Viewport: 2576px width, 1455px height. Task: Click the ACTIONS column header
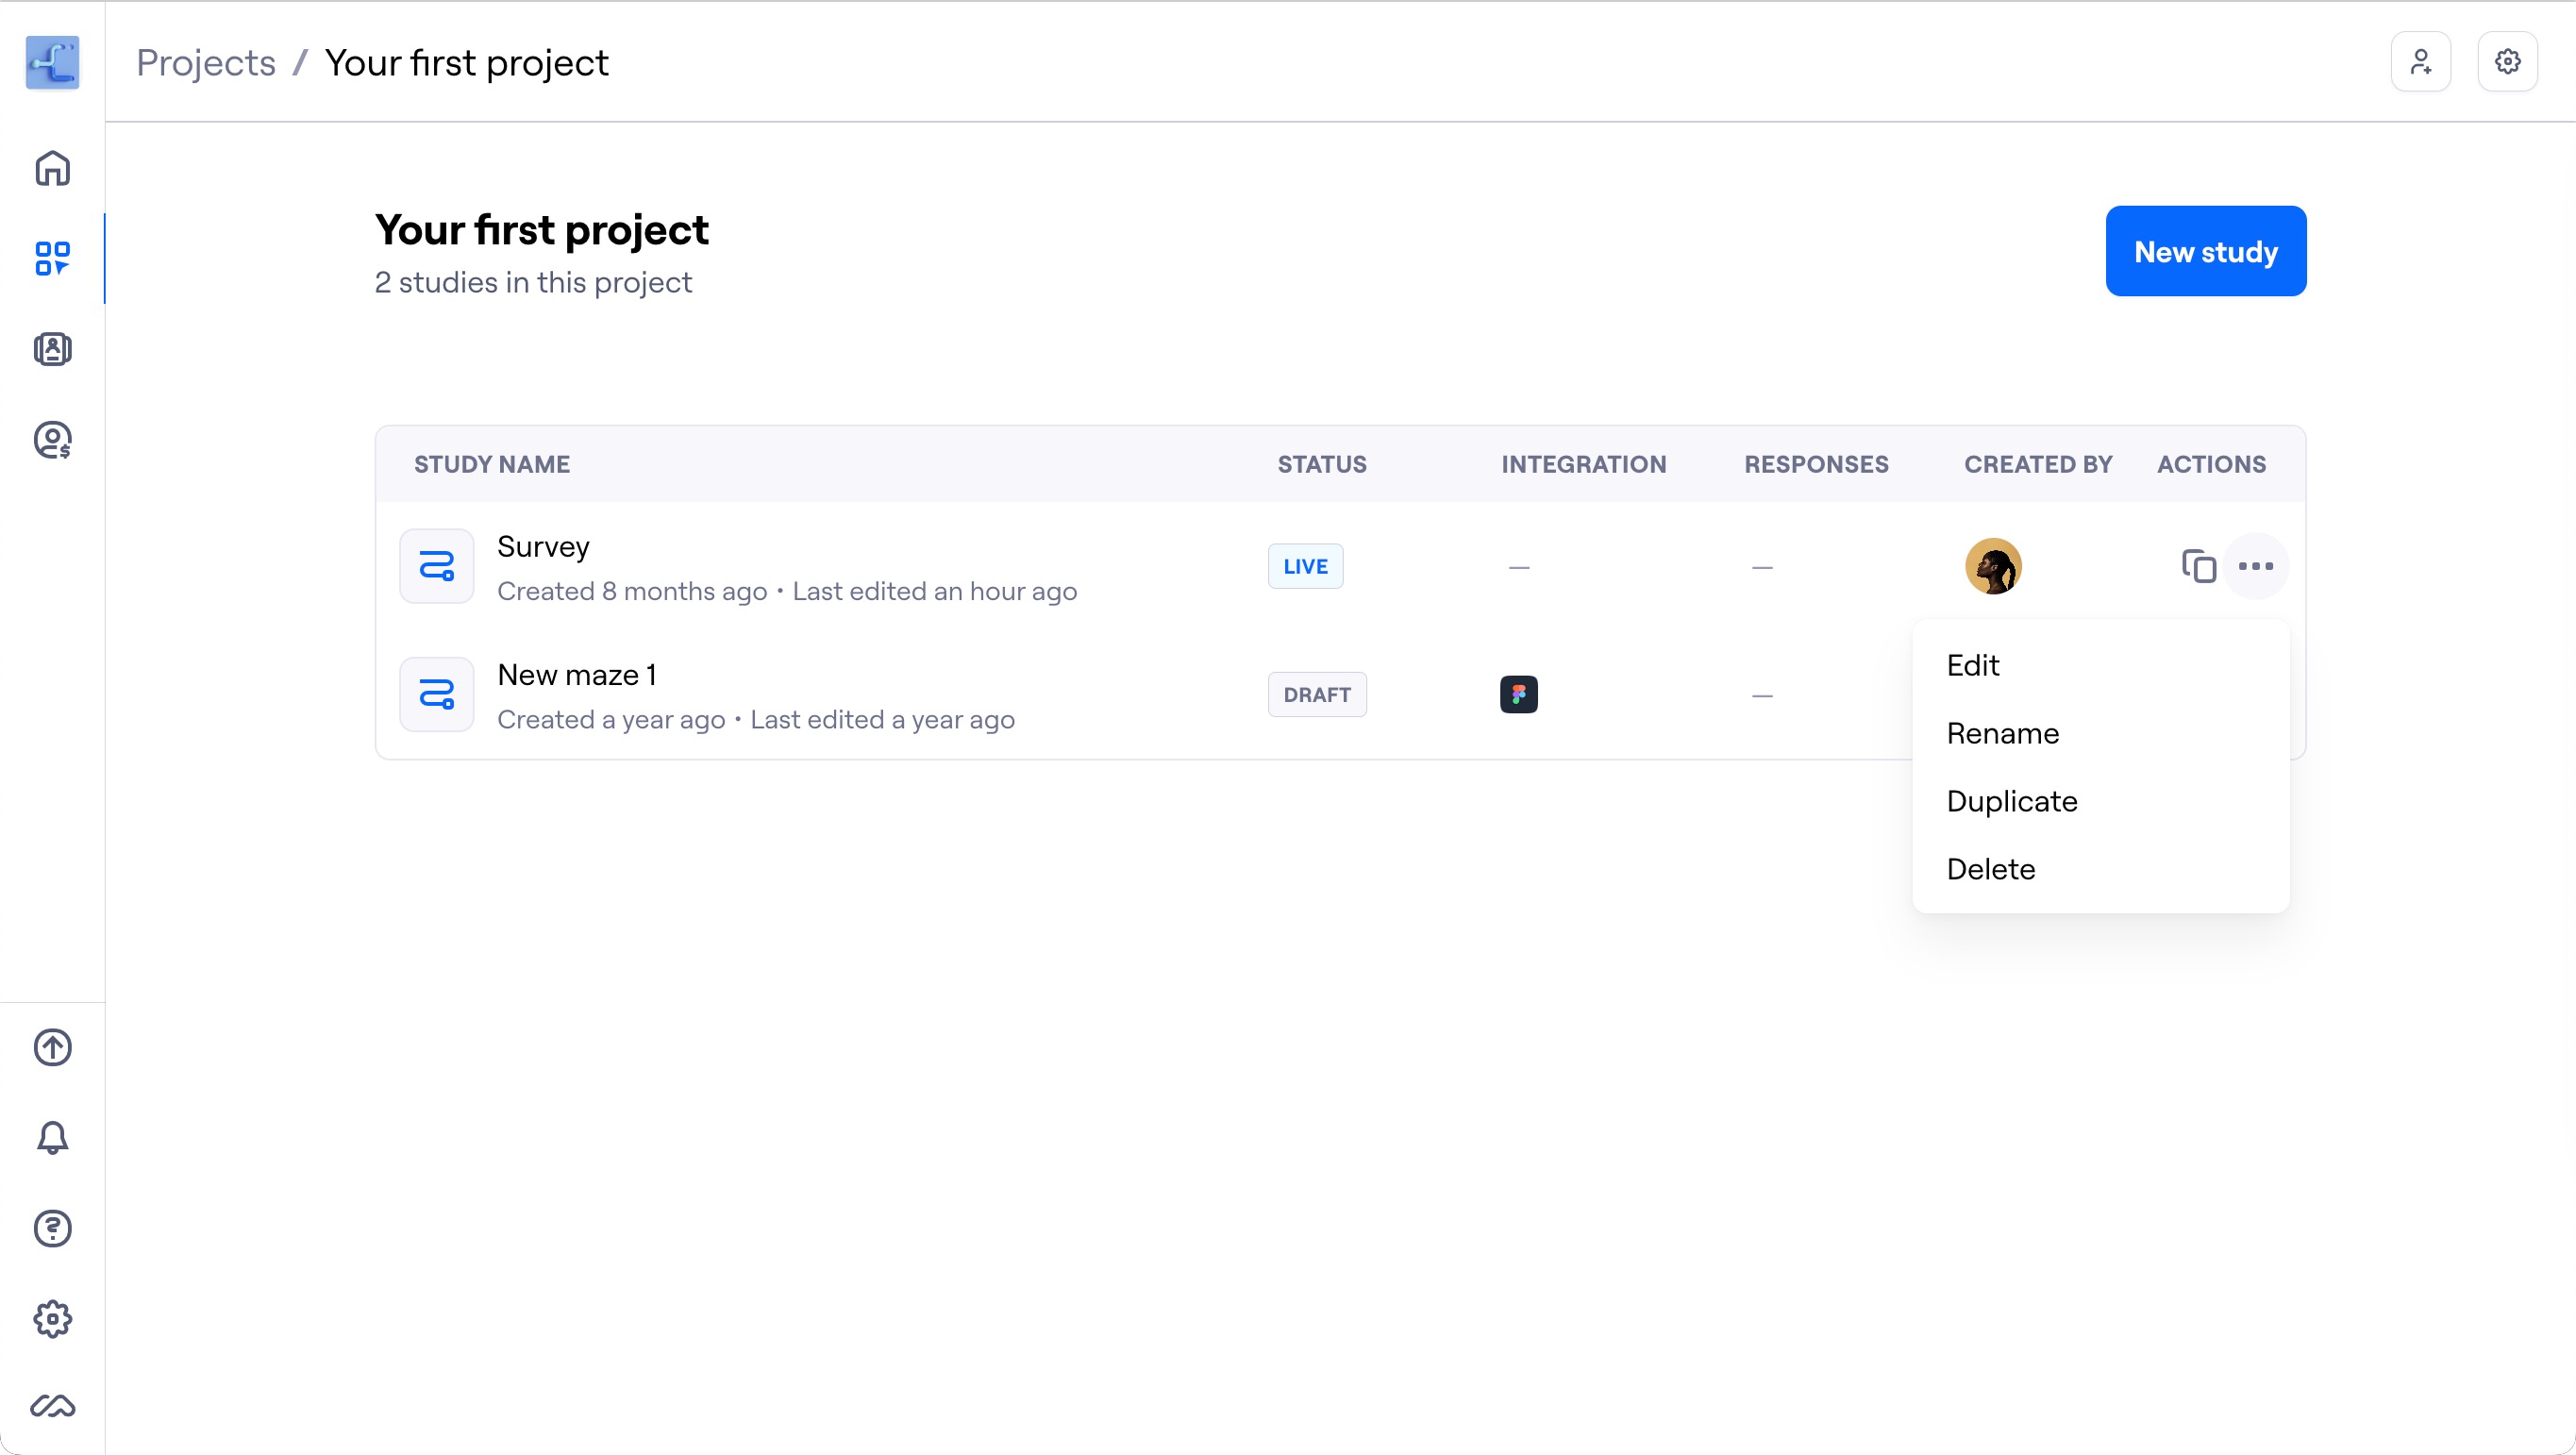point(2212,464)
